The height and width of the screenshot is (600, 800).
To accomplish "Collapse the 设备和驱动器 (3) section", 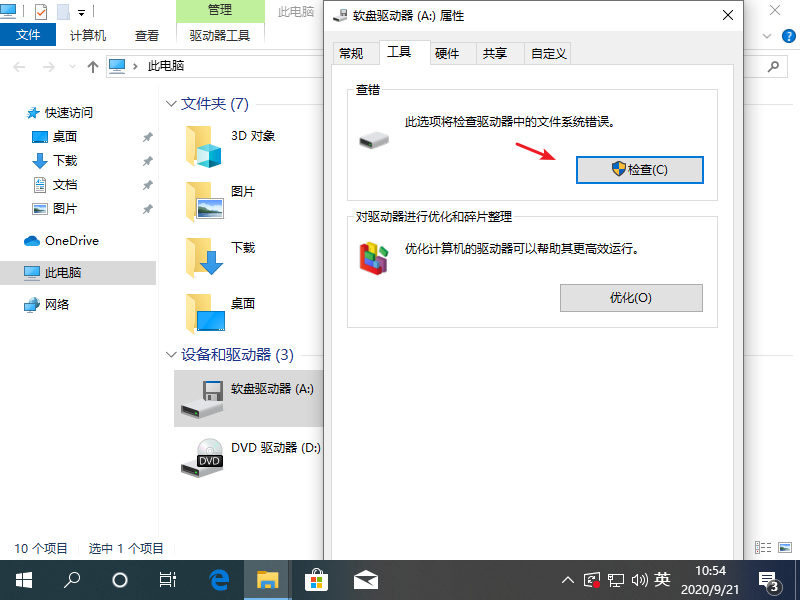I will point(170,354).
